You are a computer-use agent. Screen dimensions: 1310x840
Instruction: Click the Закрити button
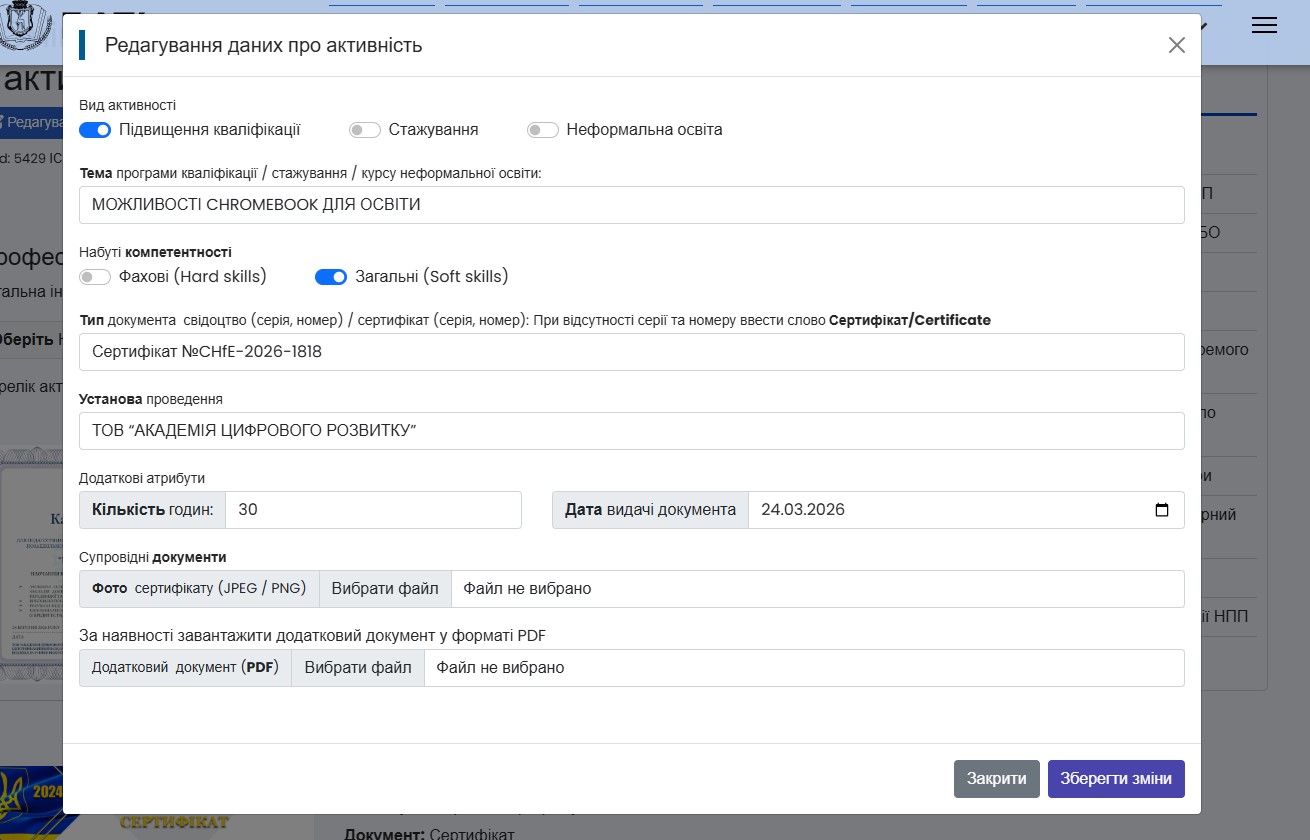click(x=997, y=779)
